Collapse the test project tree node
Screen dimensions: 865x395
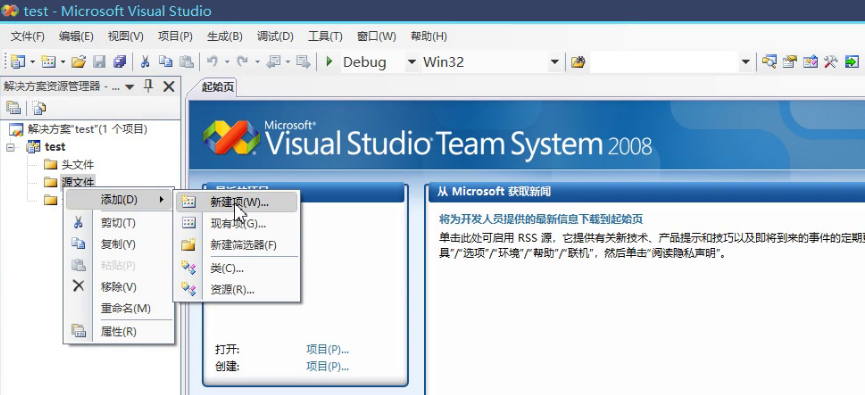coord(10,147)
